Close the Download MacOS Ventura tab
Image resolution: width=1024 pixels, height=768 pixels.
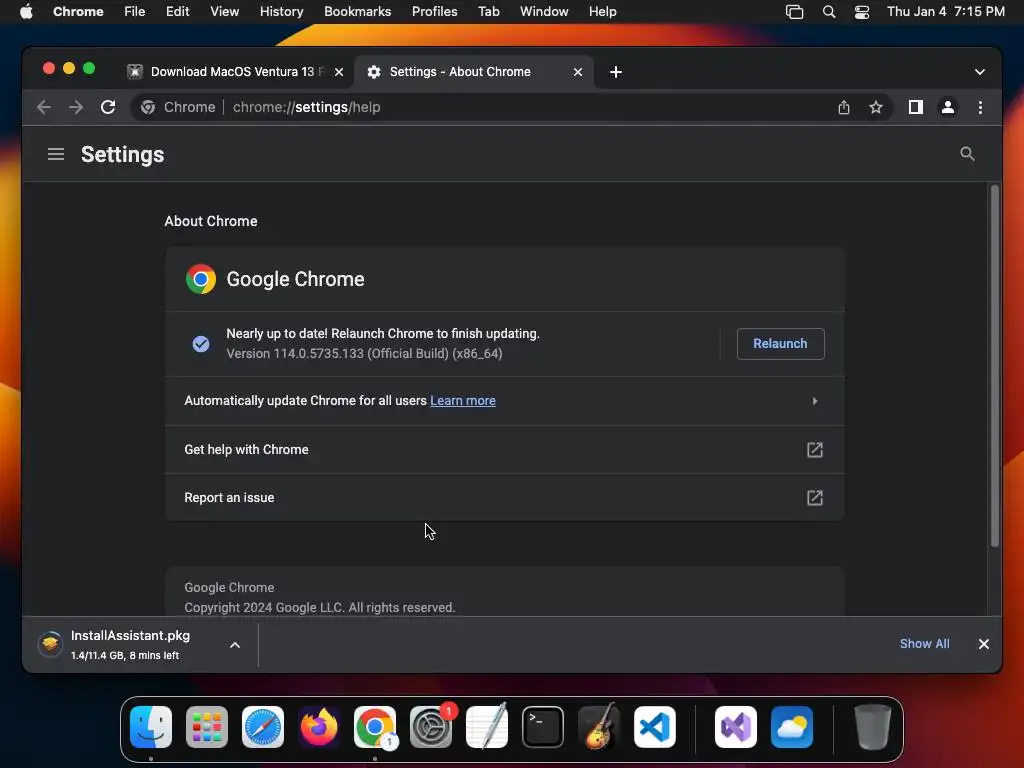pos(339,72)
